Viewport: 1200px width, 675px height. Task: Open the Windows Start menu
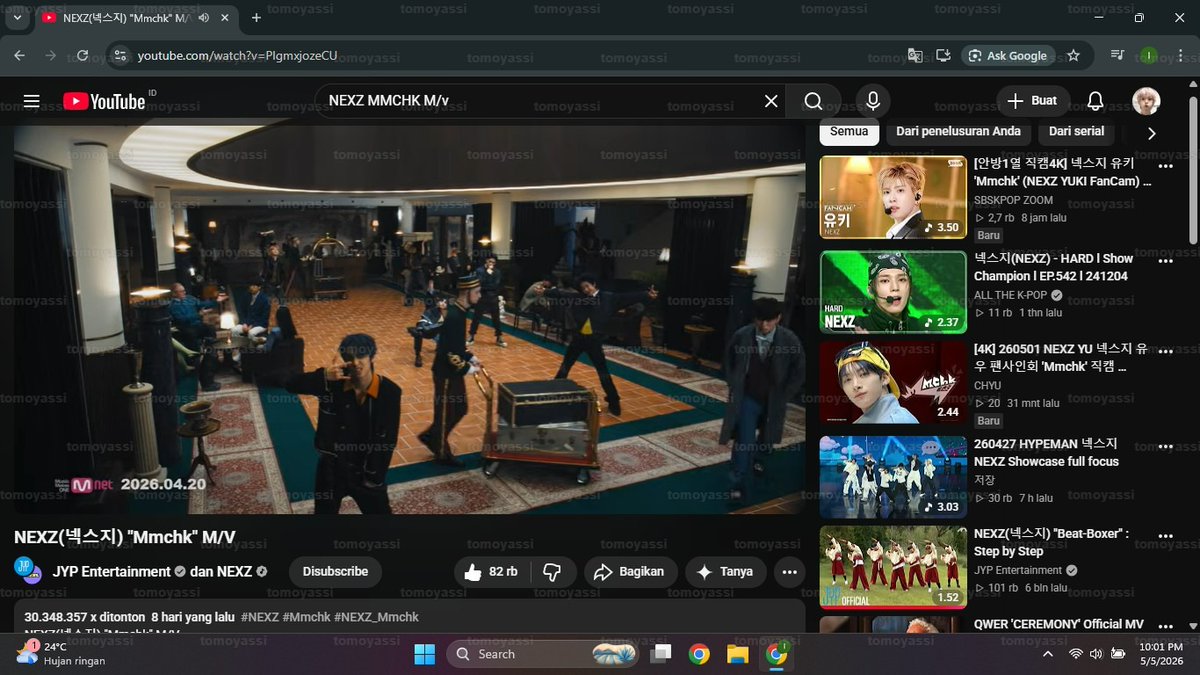[x=424, y=654]
